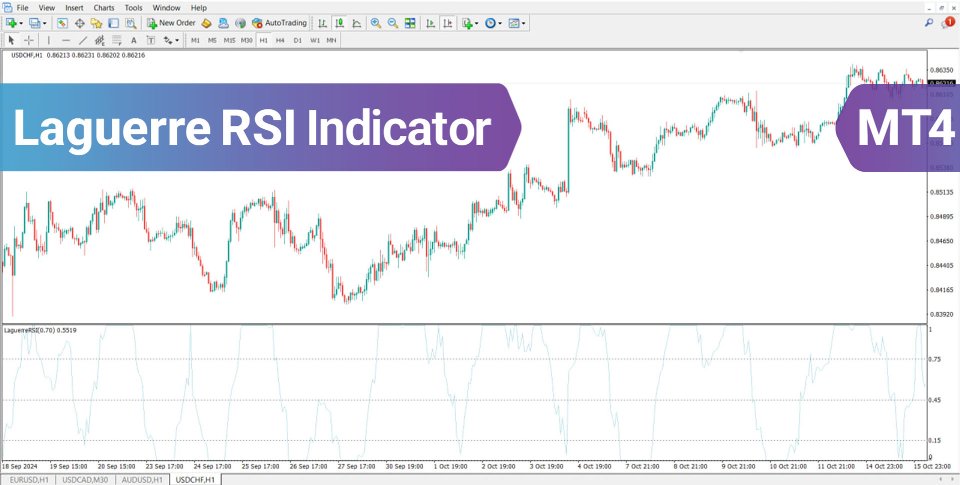This screenshot has width=960, height=485.
Task: Select the text 'A' tool
Action: [x=134, y=40]
